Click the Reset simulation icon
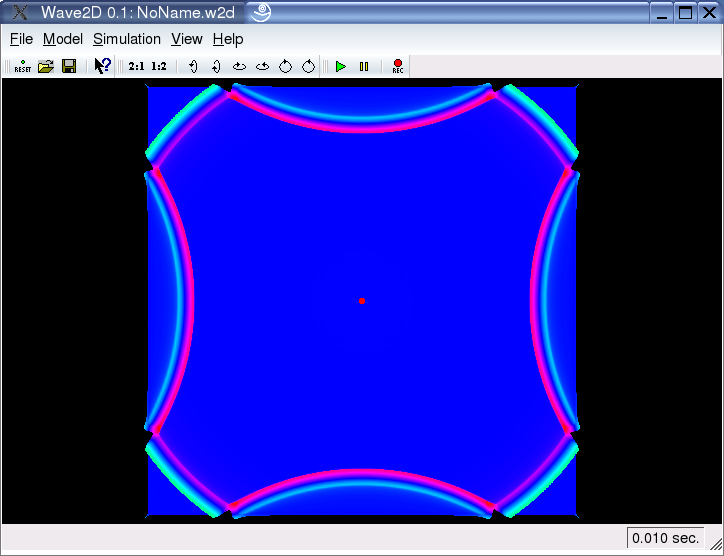 tap(22, 67)
